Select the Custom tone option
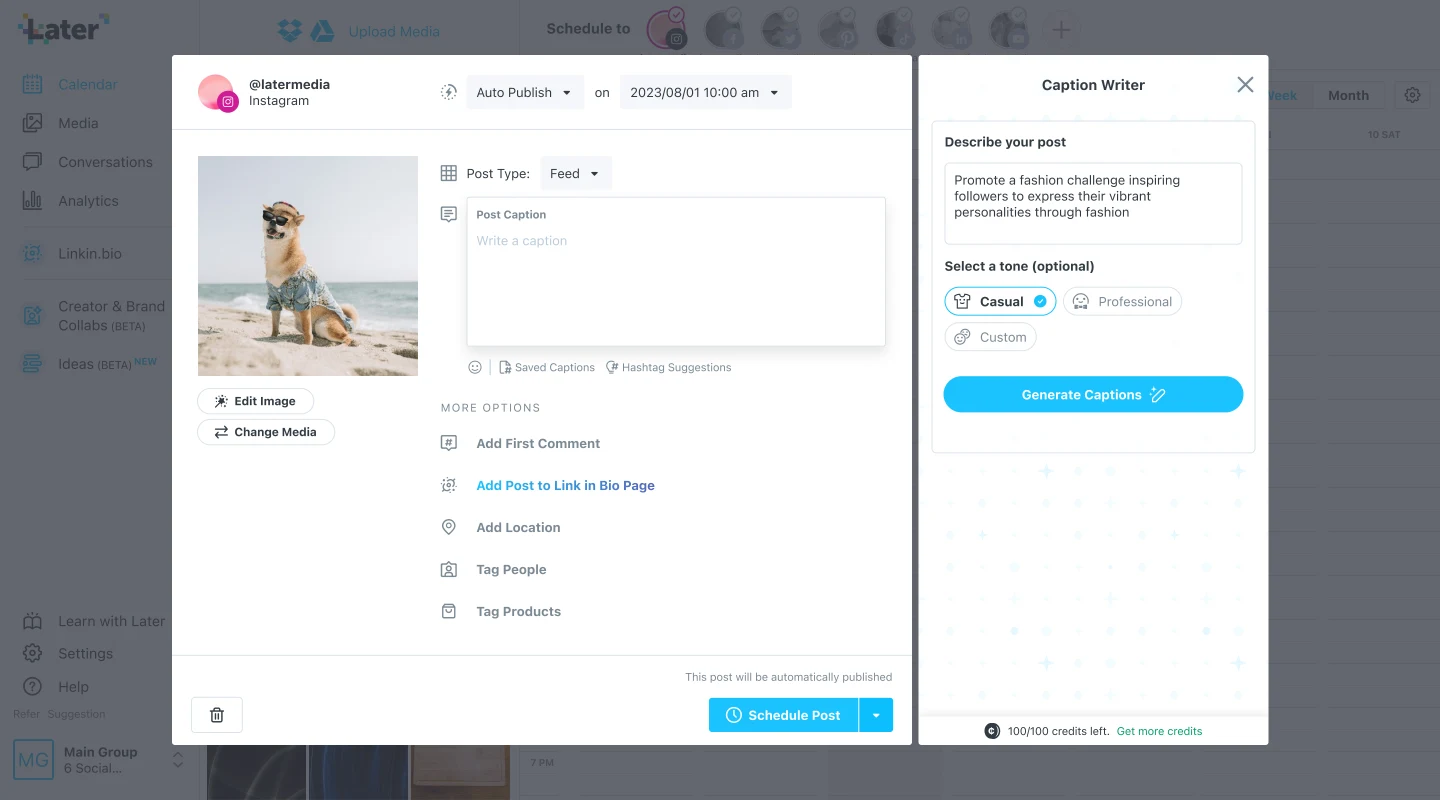This screenshot has width=1440, height=800. (990, 337)
